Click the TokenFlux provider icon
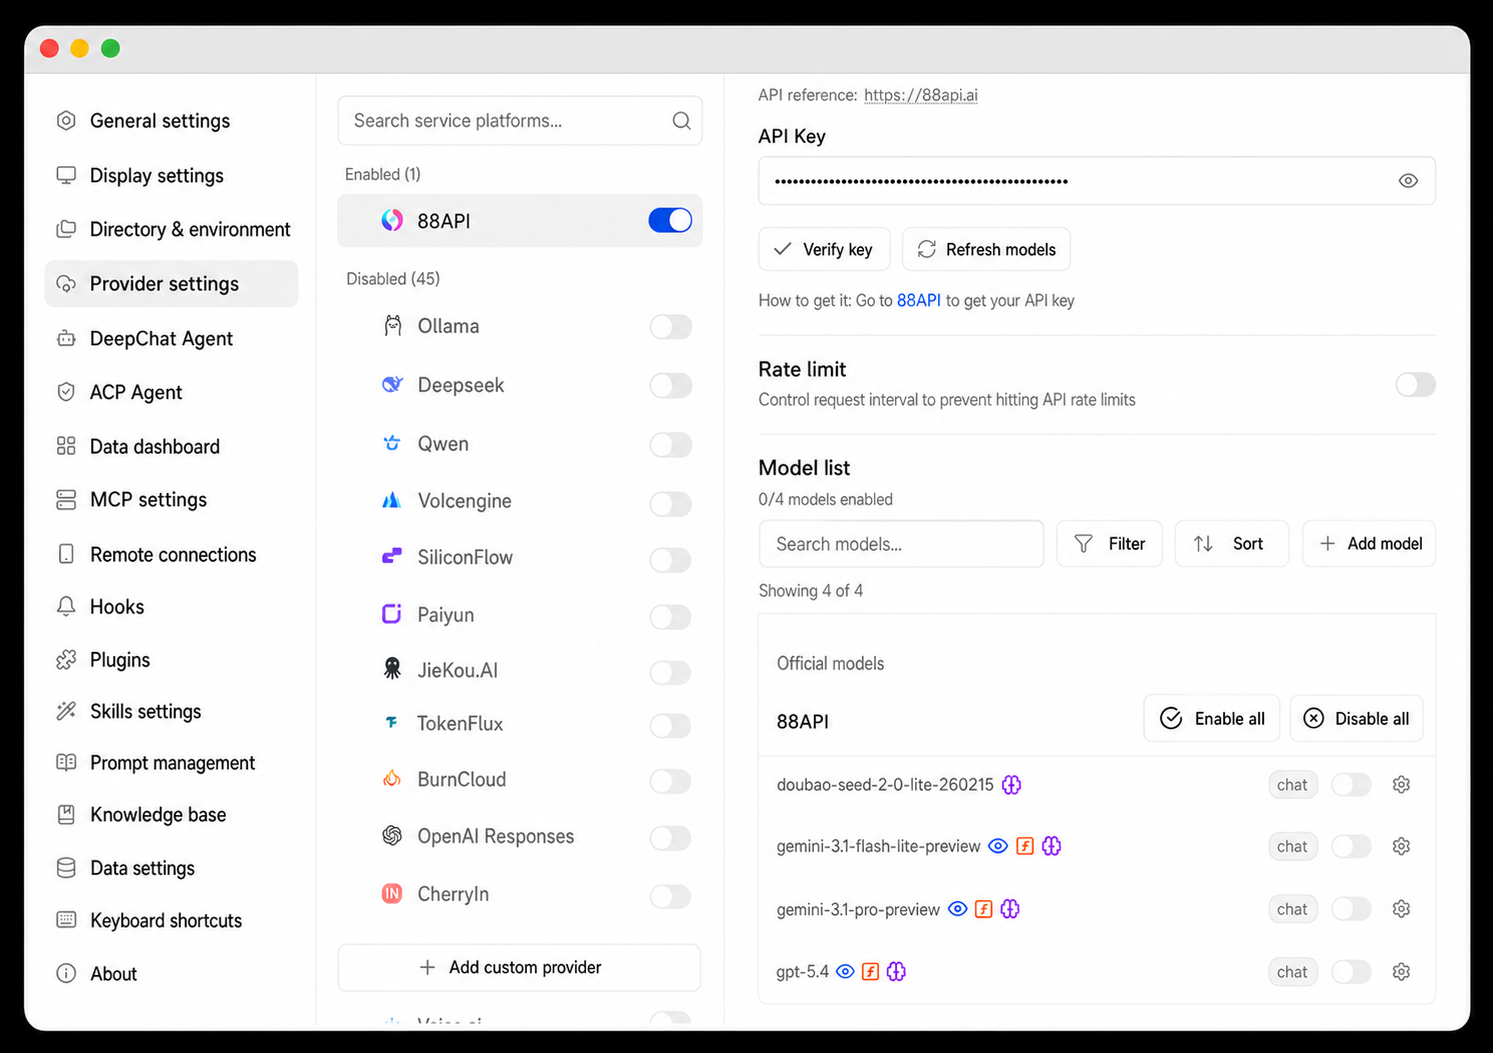Viewport: 1493px width, 1053px height. (x=392, y=723)
